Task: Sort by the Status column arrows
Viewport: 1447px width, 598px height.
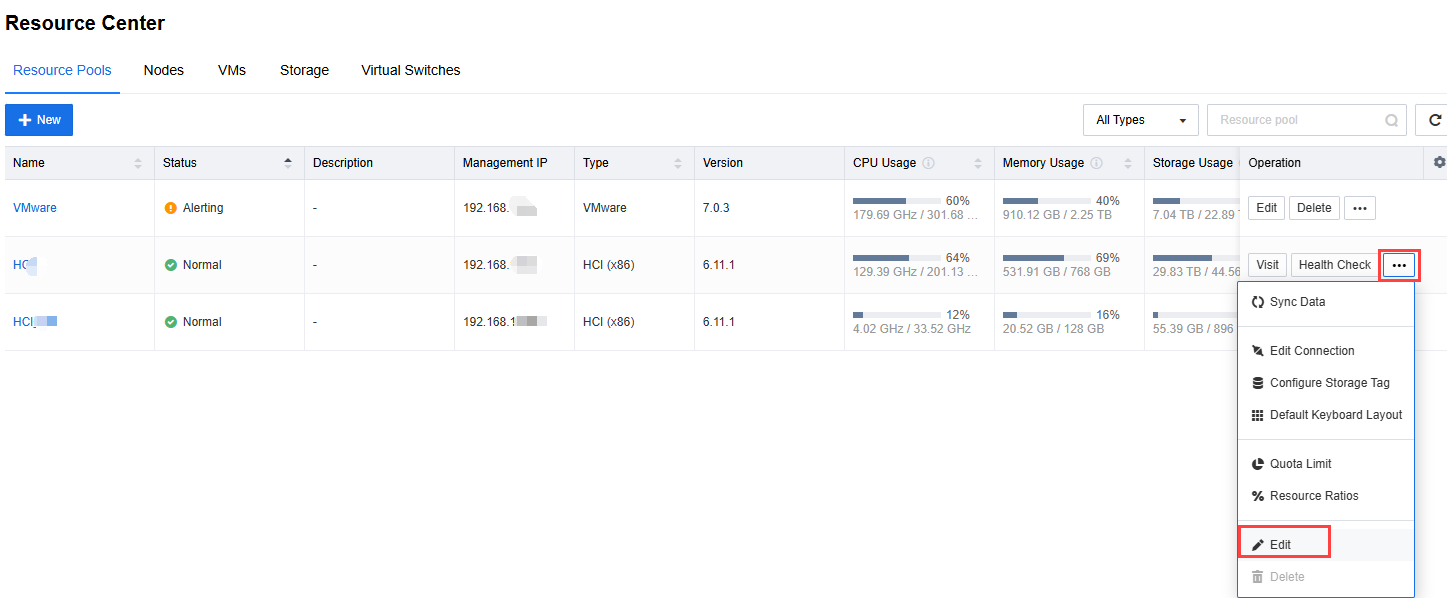Action: click(x=288, y=163)
